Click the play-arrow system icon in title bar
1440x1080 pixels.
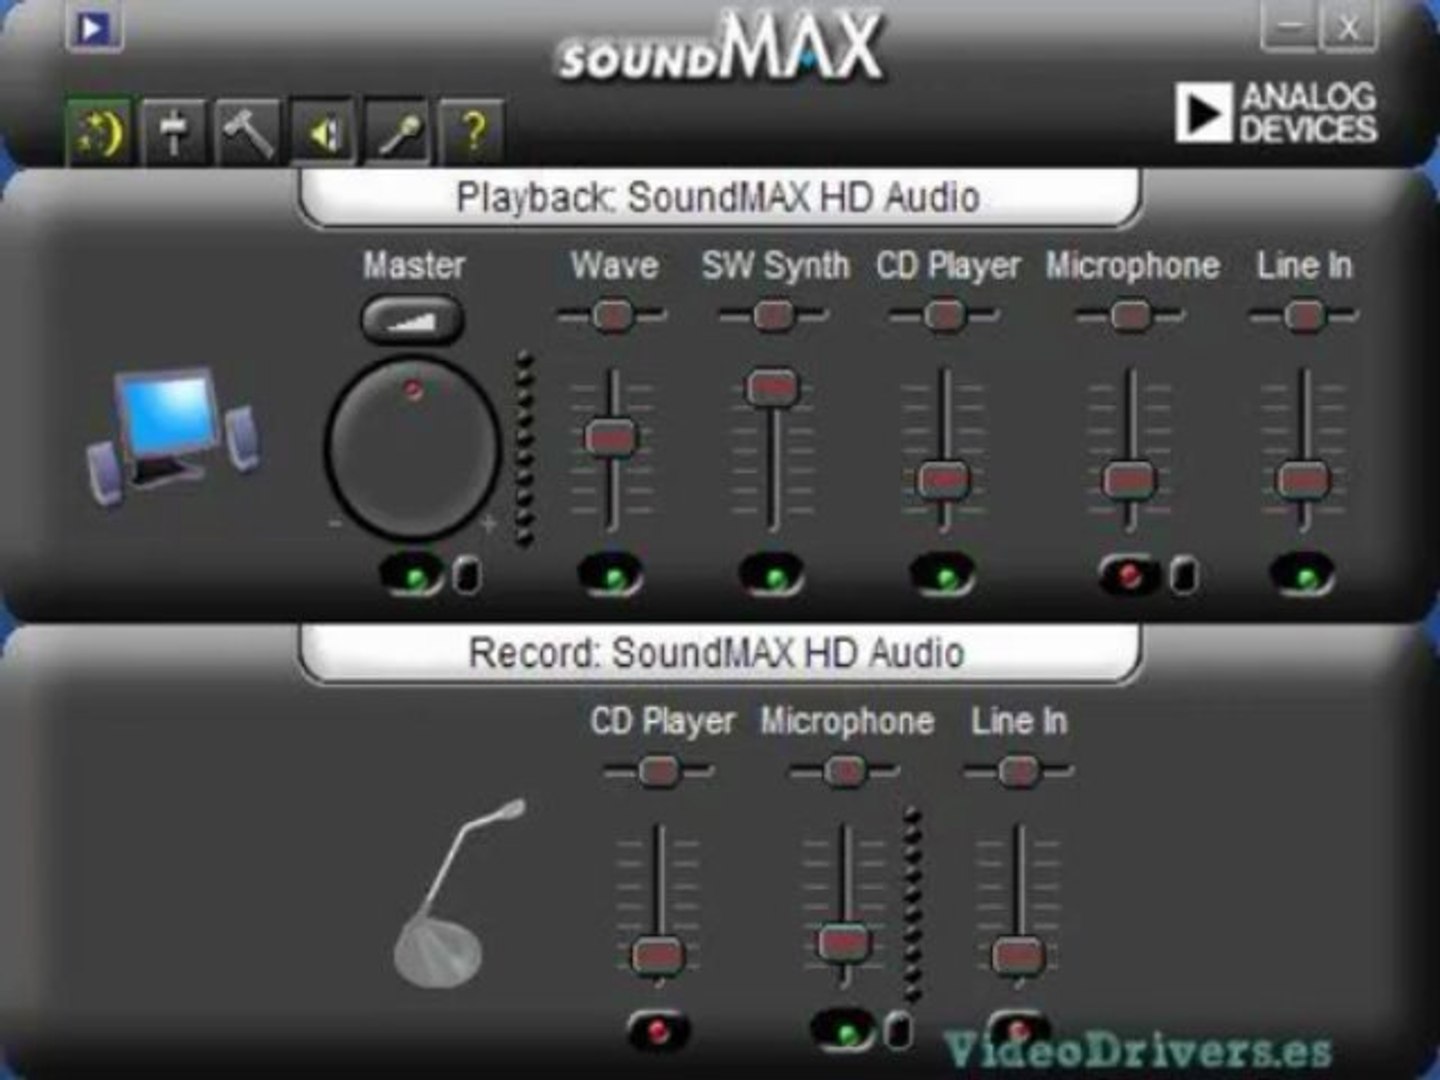click(95, 27)
